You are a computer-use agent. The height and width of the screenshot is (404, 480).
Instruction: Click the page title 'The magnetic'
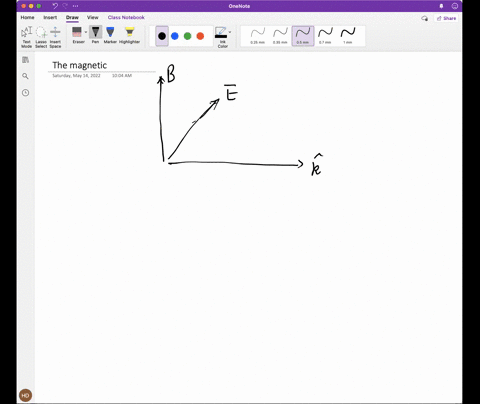80,65
